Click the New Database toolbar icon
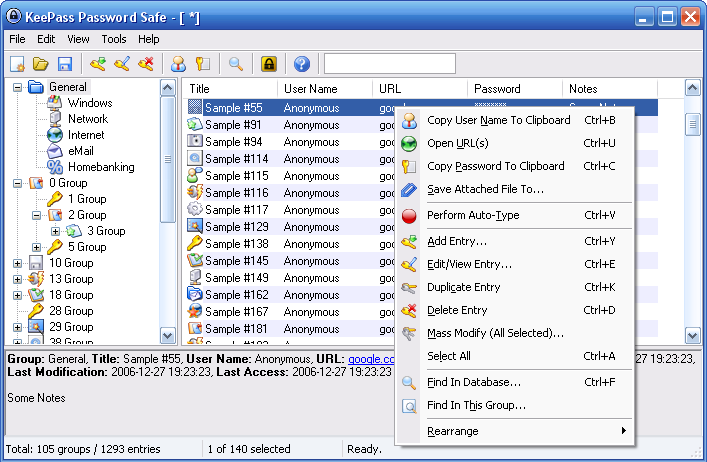The height and width of the screenshot is (462, 707). click(17, 64)
